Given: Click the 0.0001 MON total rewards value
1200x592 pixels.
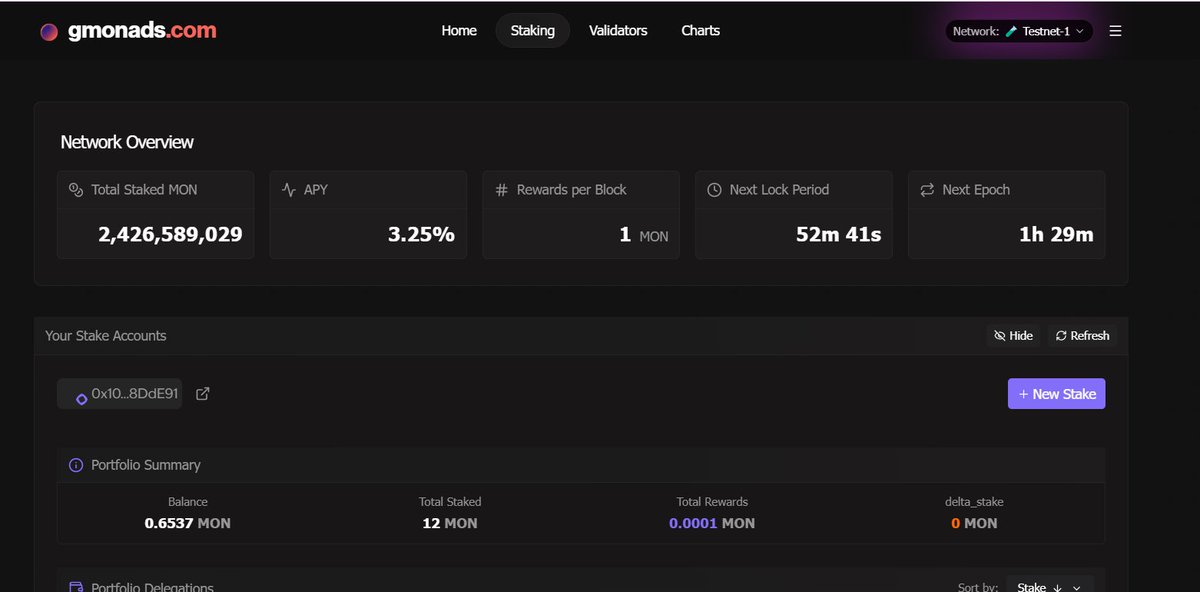Looking at the screenshot, I should click(712, 523).
